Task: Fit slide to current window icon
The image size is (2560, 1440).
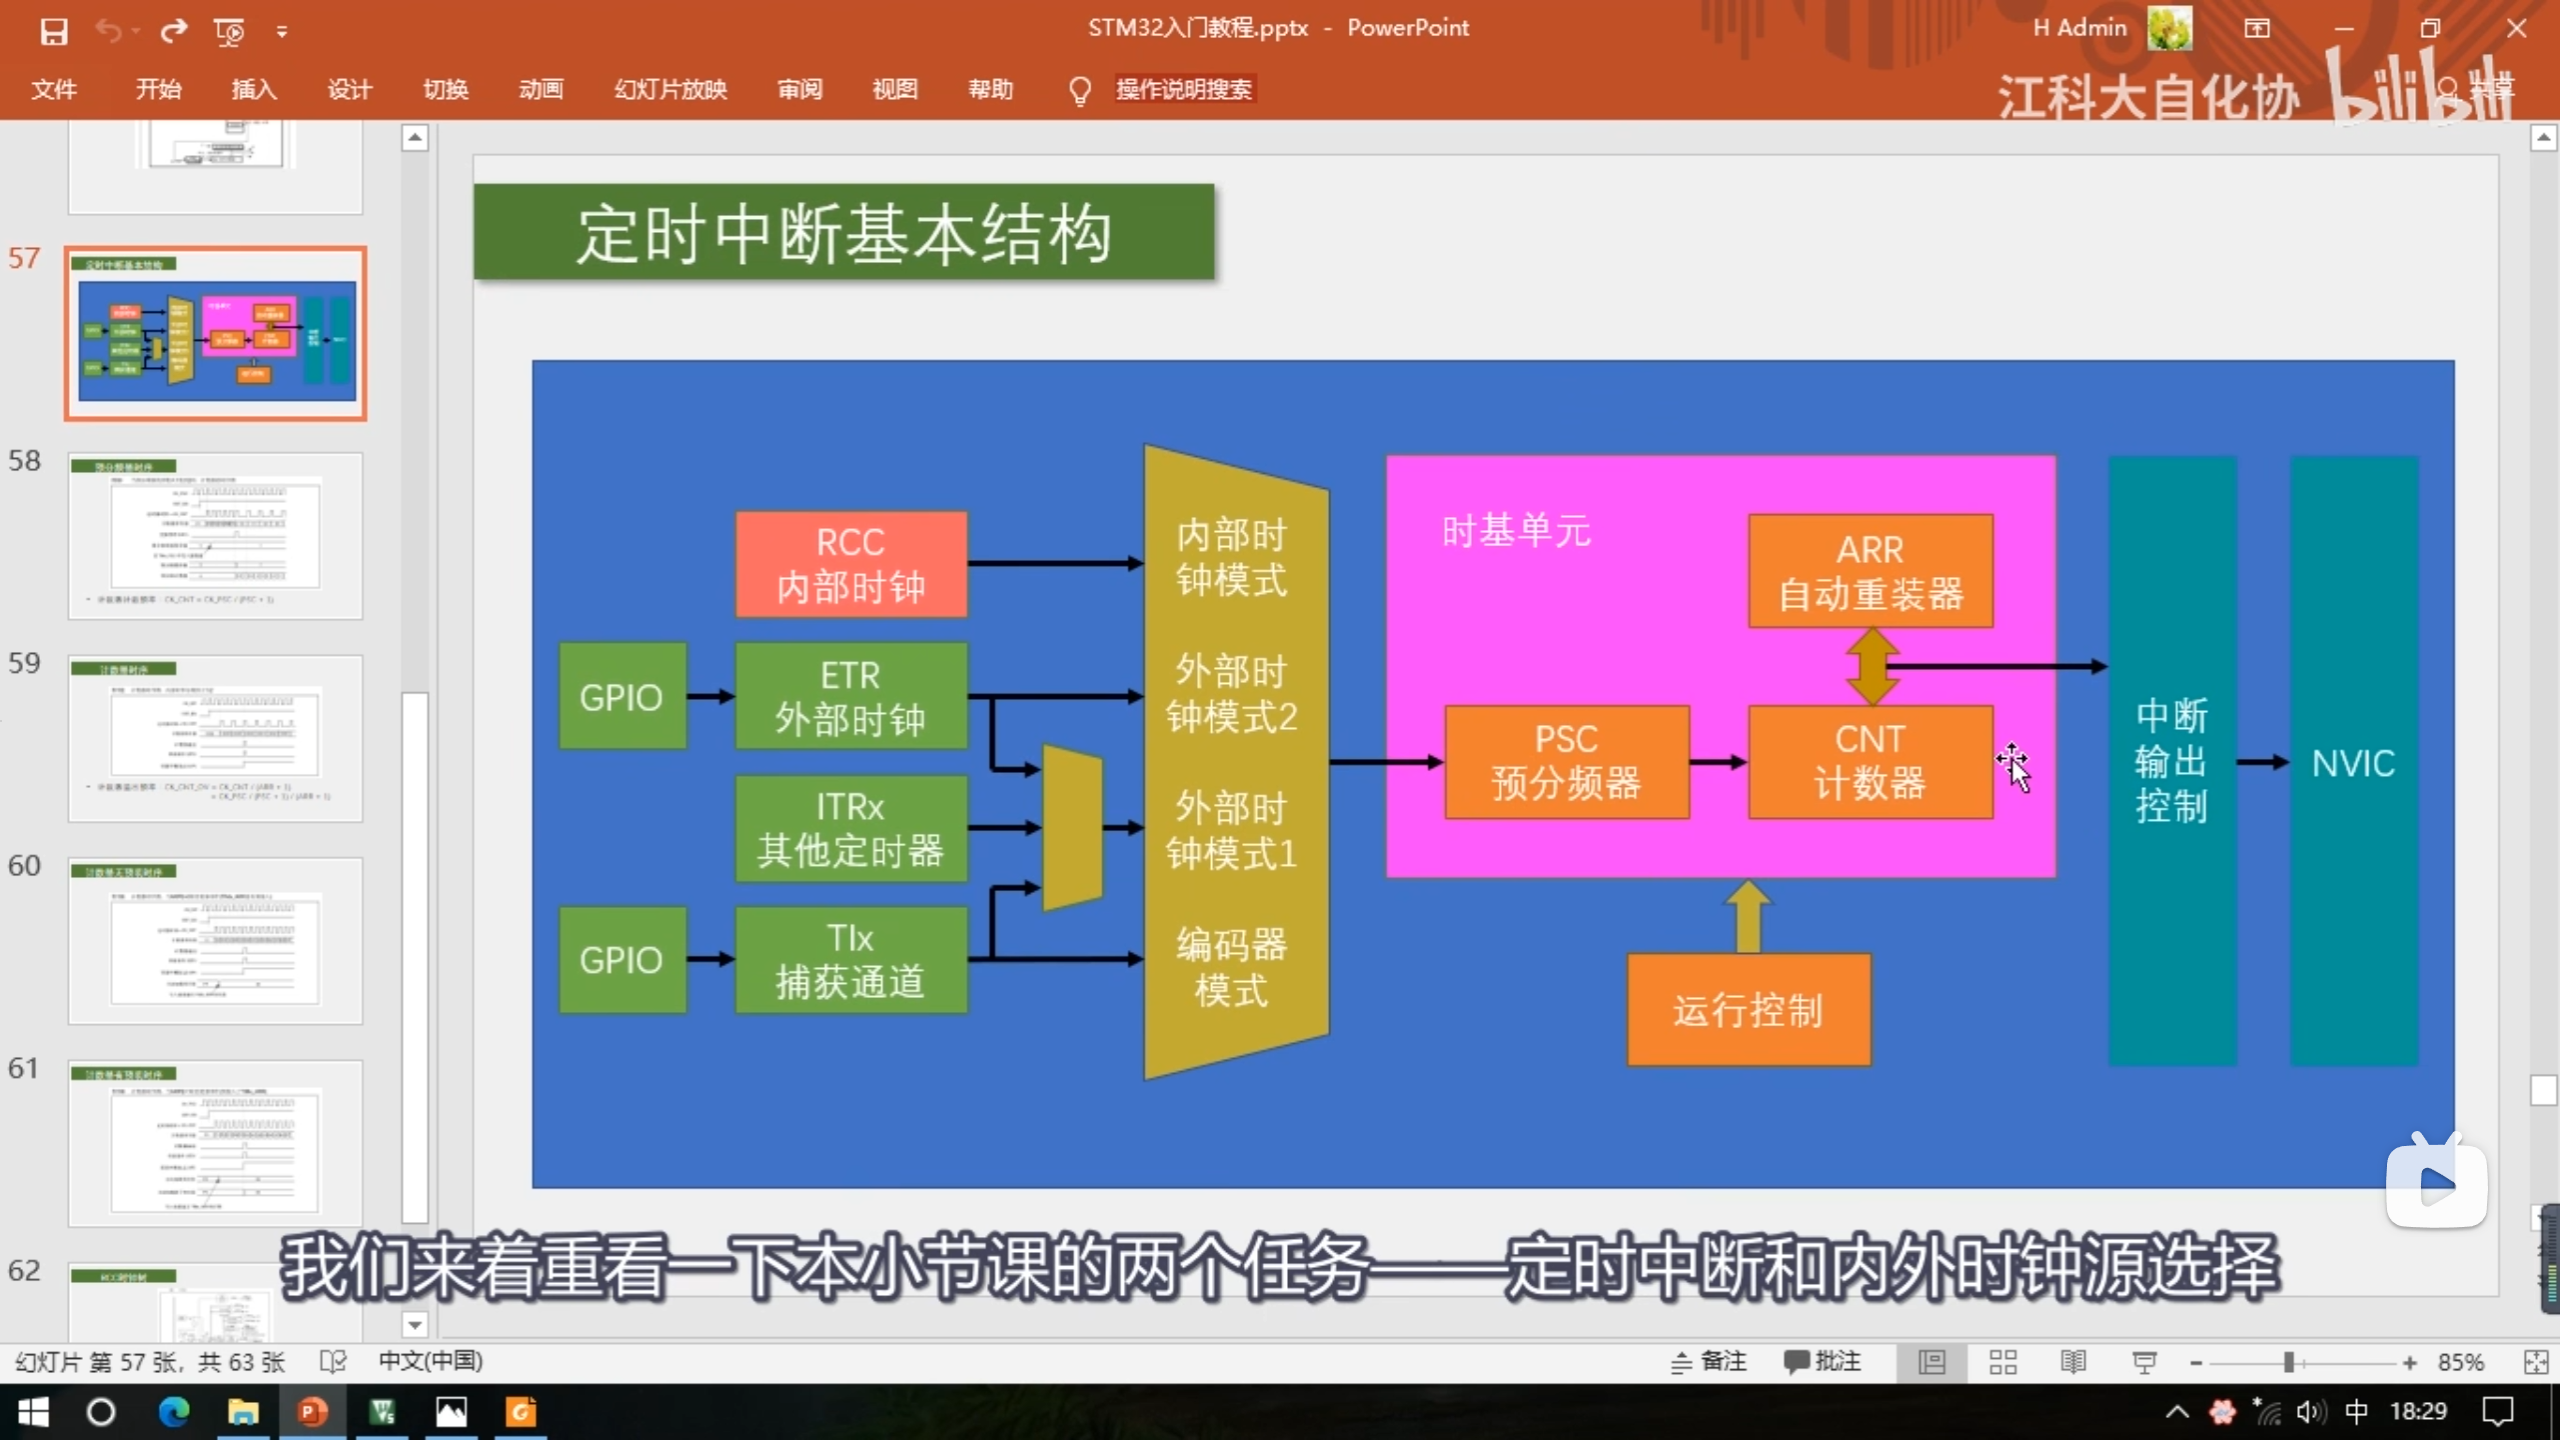Action: point(2536,1362)
